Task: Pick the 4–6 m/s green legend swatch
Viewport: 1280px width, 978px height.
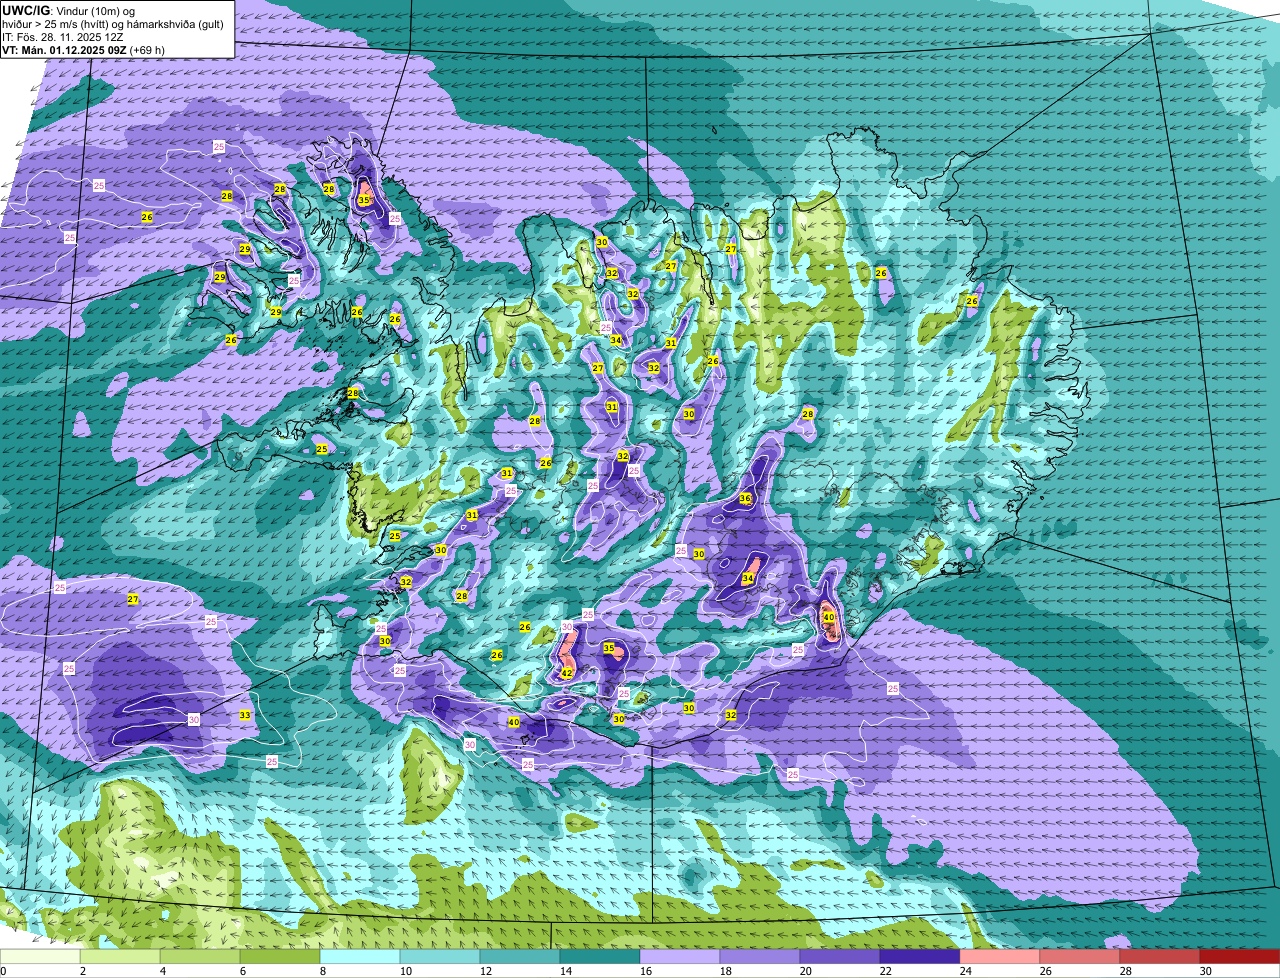Action: click(x=202, y=956)
